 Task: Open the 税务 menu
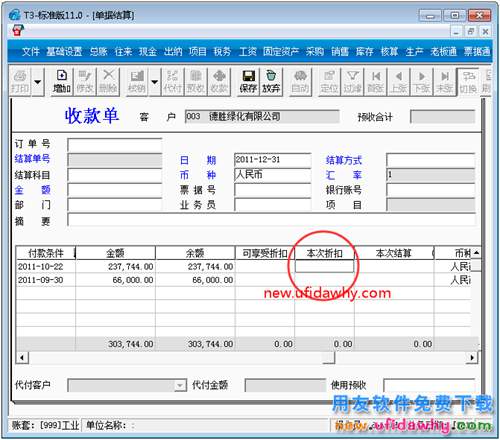pyautogui.click(x=222, y=51)
